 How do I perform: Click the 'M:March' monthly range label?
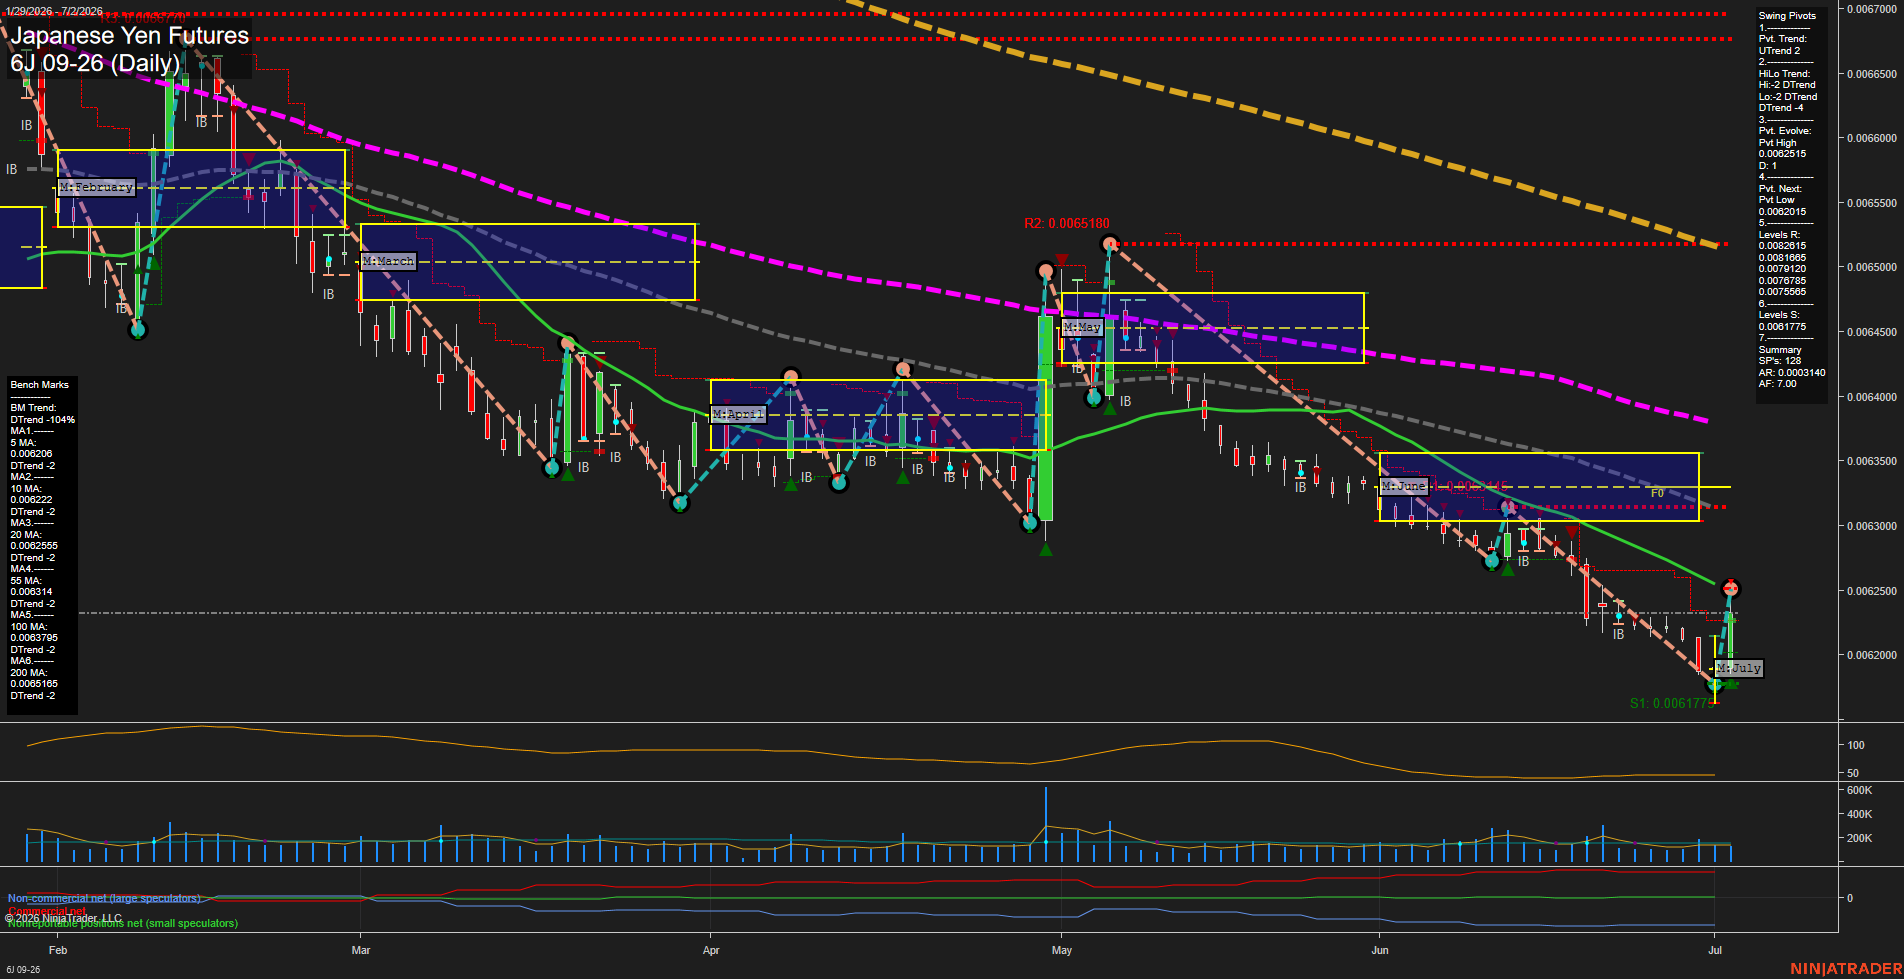coord(388,261)
